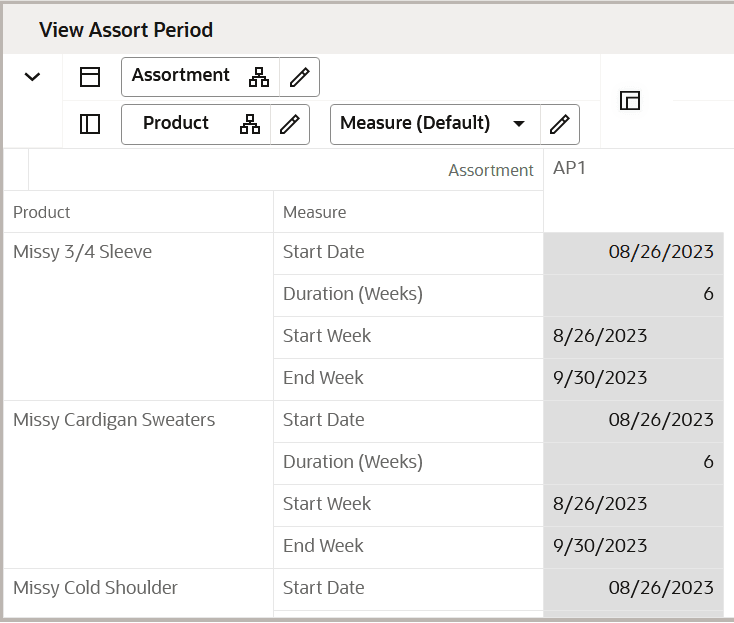Select the AP1 column header

(x=570, y=168)
